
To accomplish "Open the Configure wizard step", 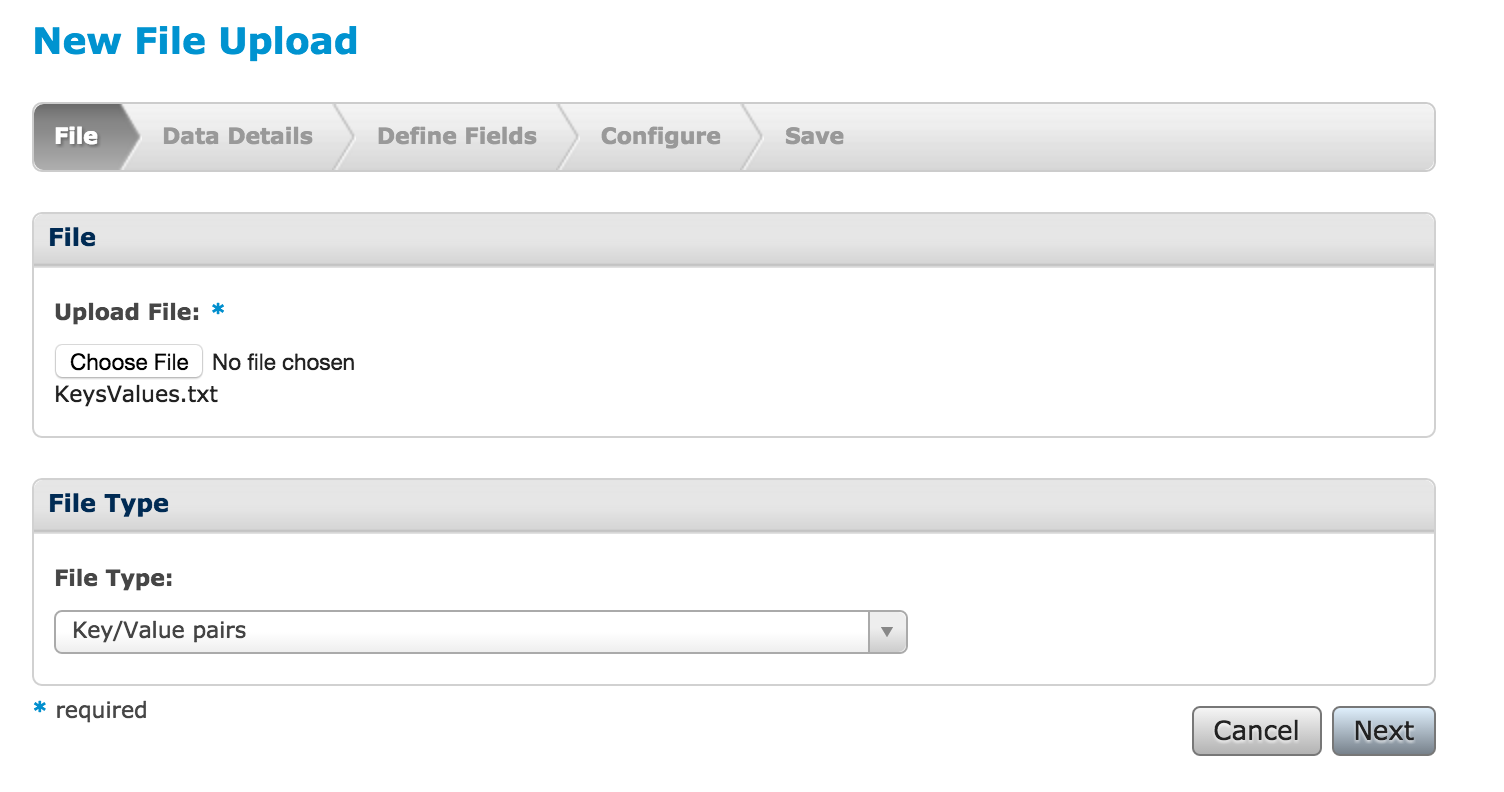I will pos(660,136).
